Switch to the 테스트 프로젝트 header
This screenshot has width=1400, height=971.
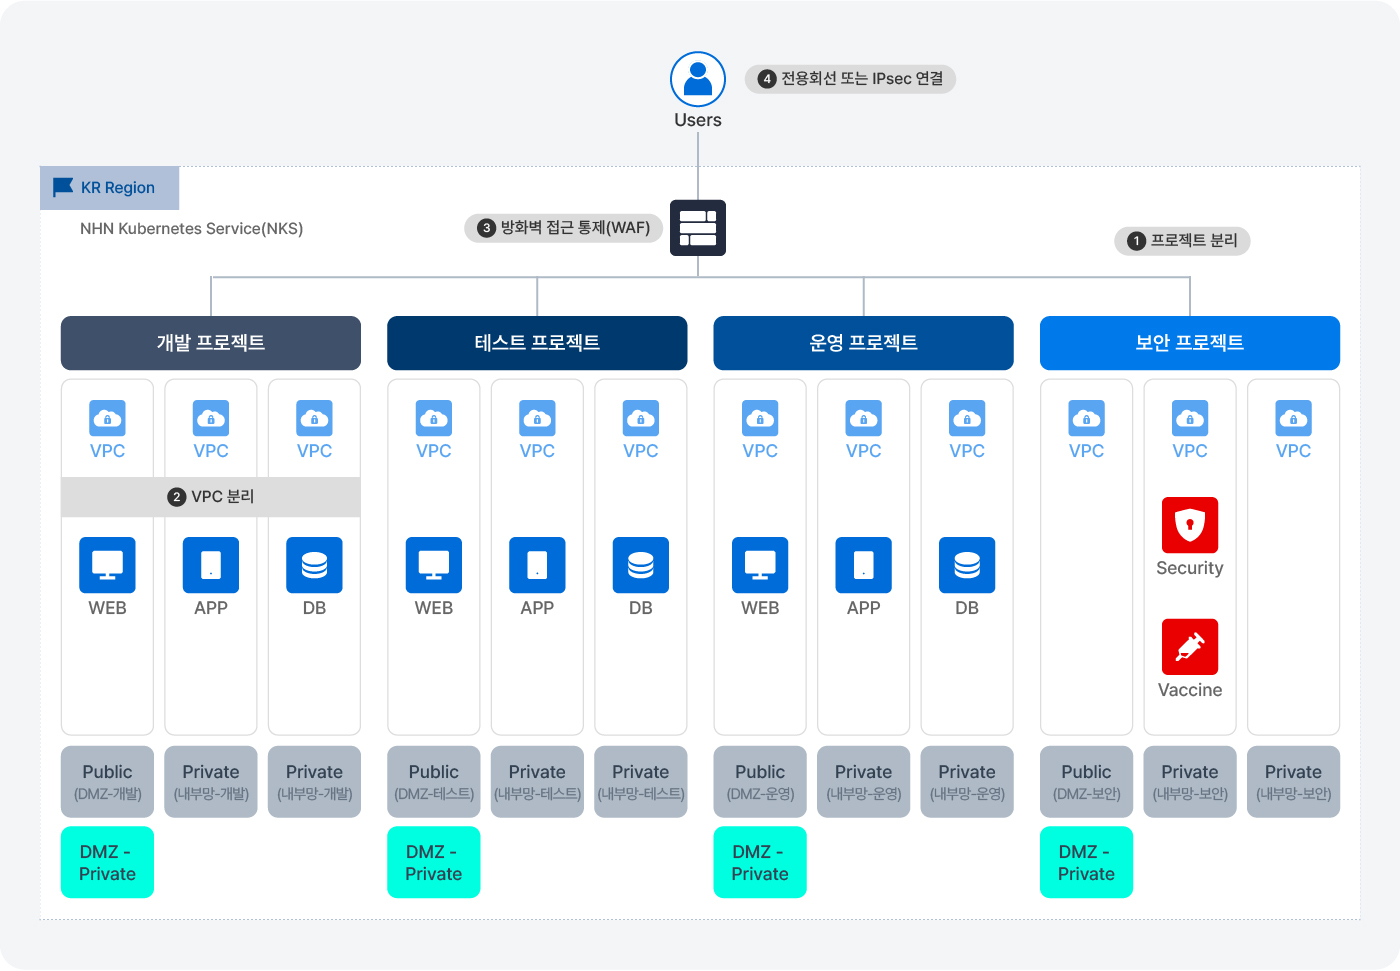pyautogui.click(x=537, y=342)
